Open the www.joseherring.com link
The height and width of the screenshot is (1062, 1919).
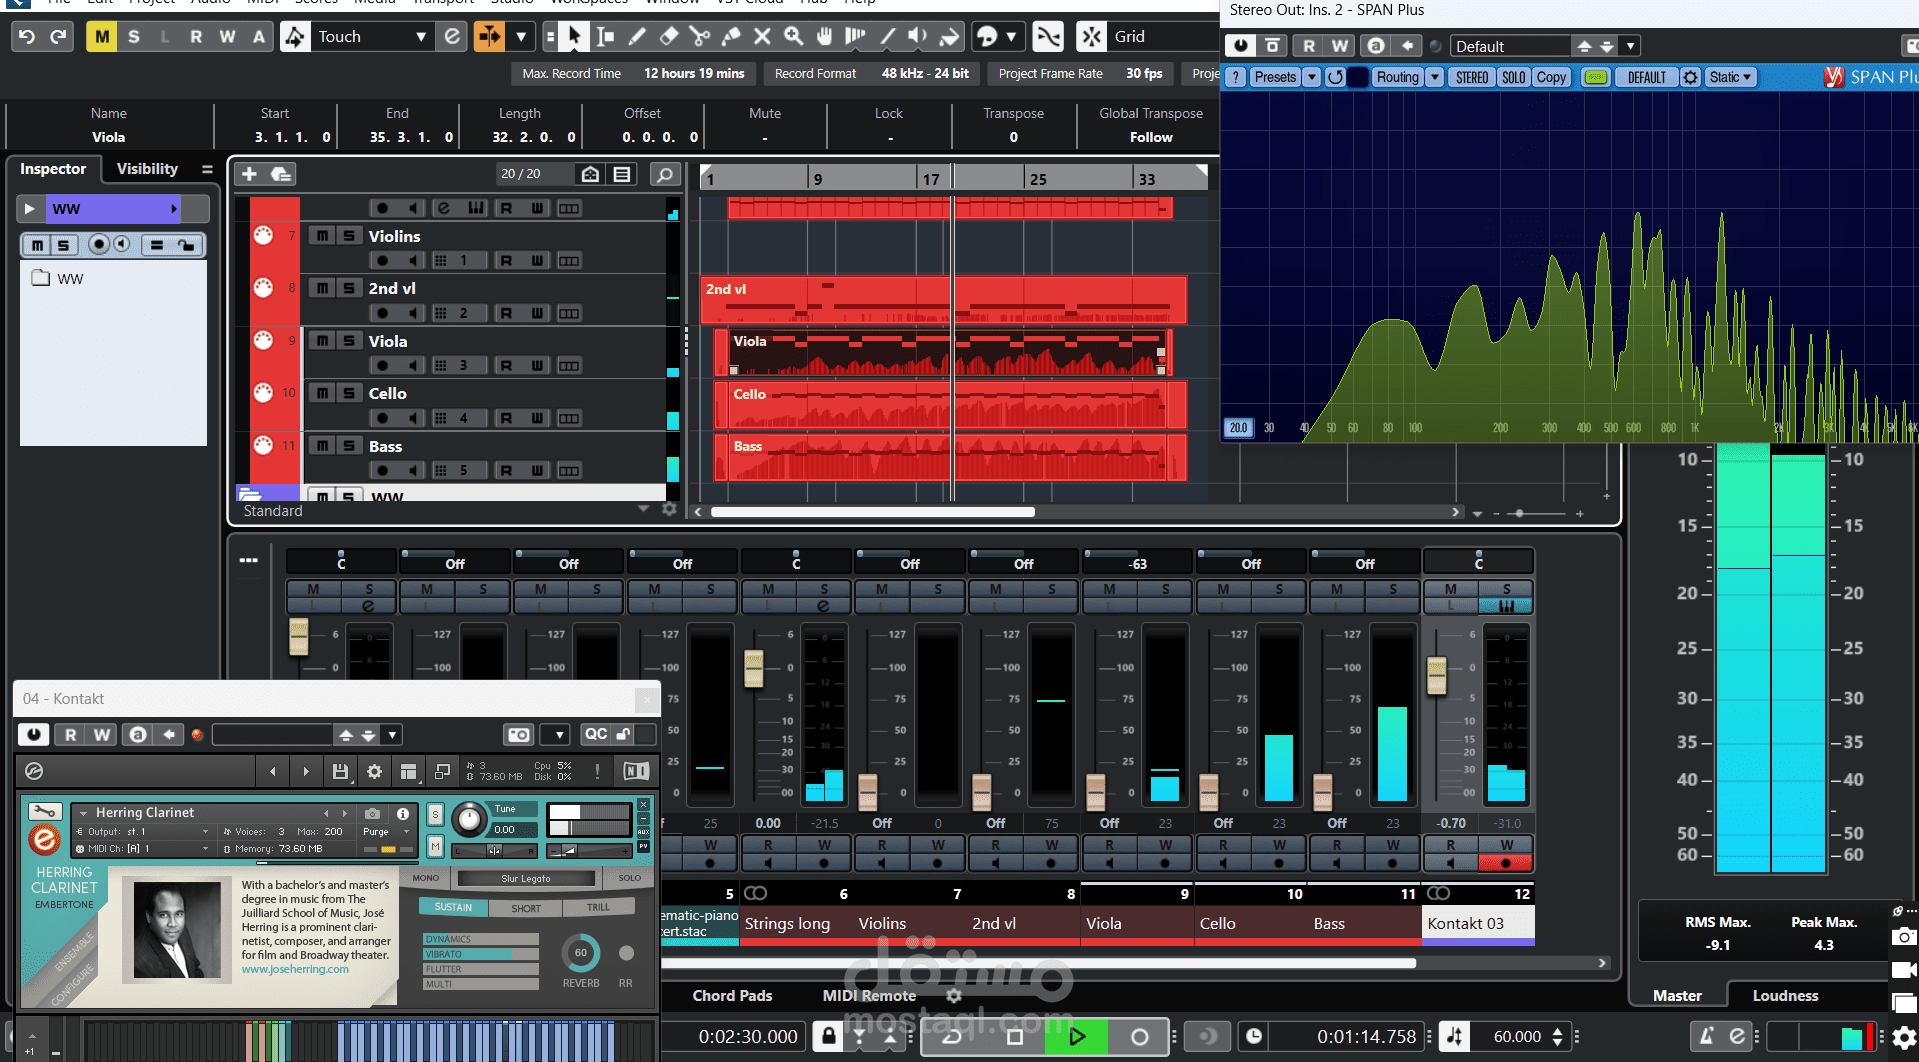(x=295, y=969)
